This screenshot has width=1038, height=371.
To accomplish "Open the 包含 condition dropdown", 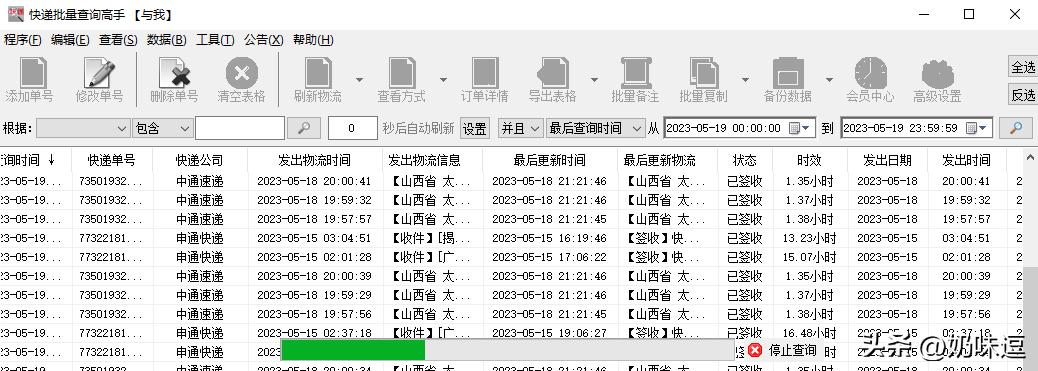I will click(162, 128).
